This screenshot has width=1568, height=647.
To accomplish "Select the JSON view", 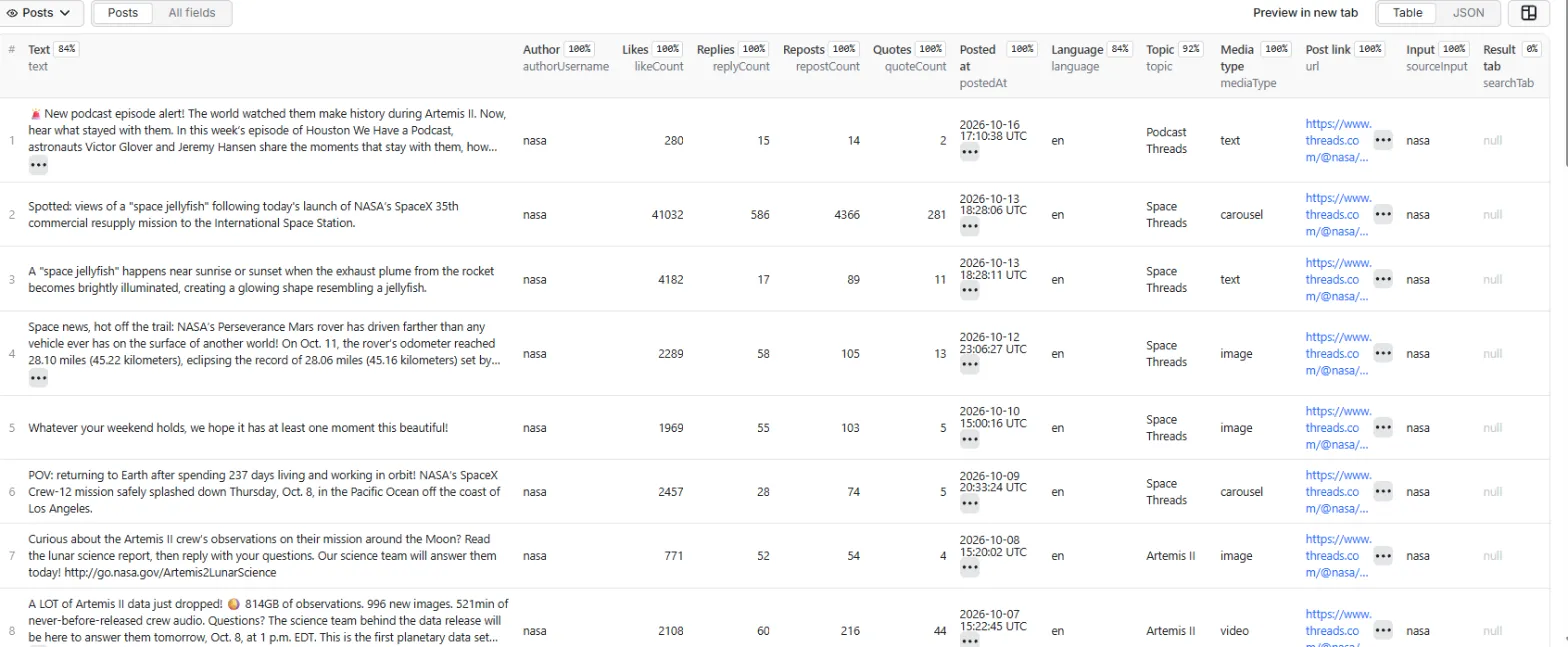I will click(x=1468, y=13).
